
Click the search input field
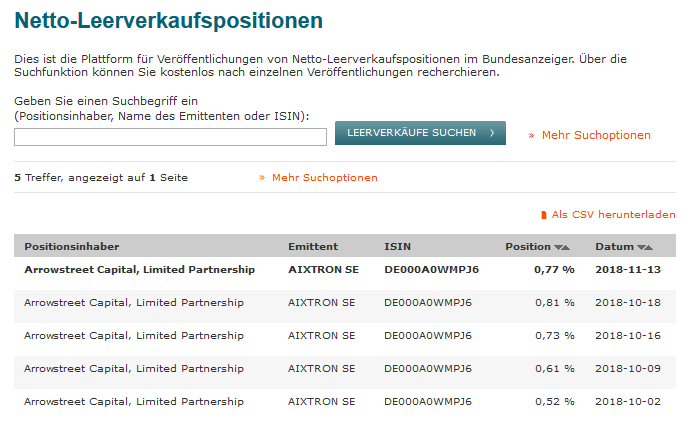coord(170,137)
